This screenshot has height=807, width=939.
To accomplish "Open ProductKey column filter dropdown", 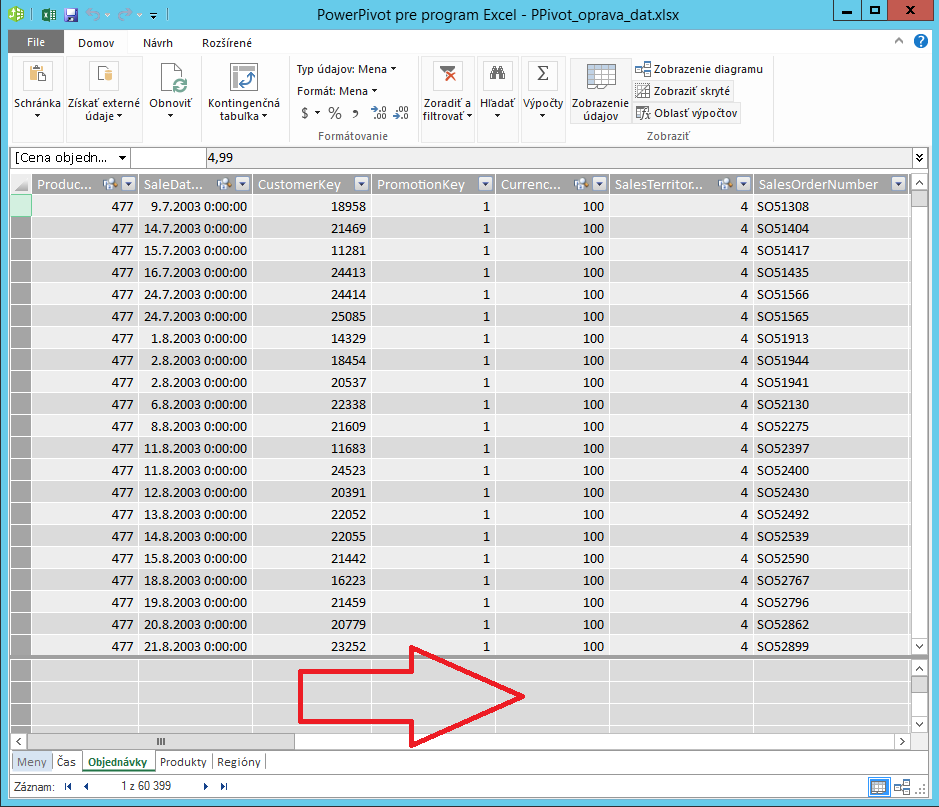I will coord(128,184).
